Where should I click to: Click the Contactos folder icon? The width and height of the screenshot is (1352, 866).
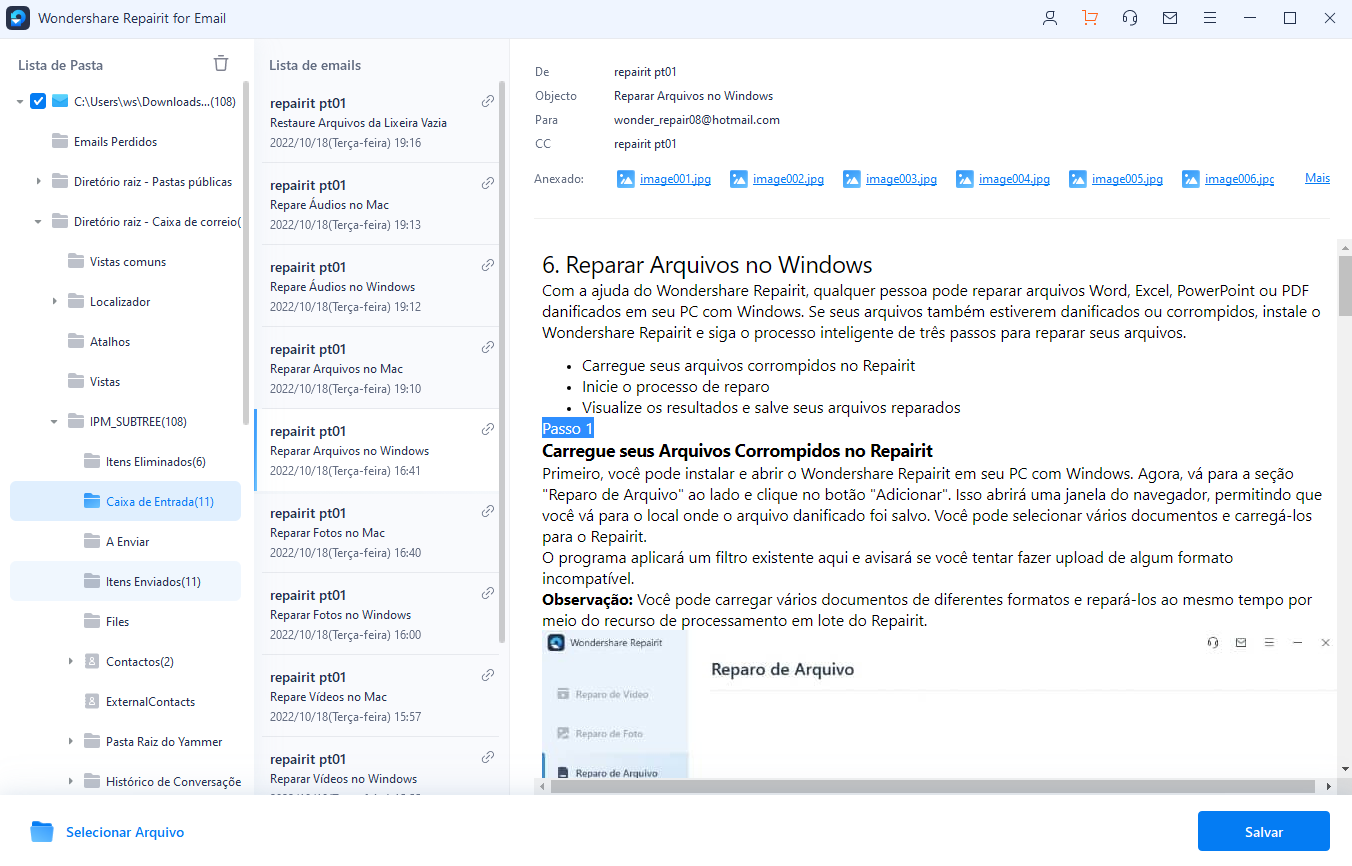[92, 661]
